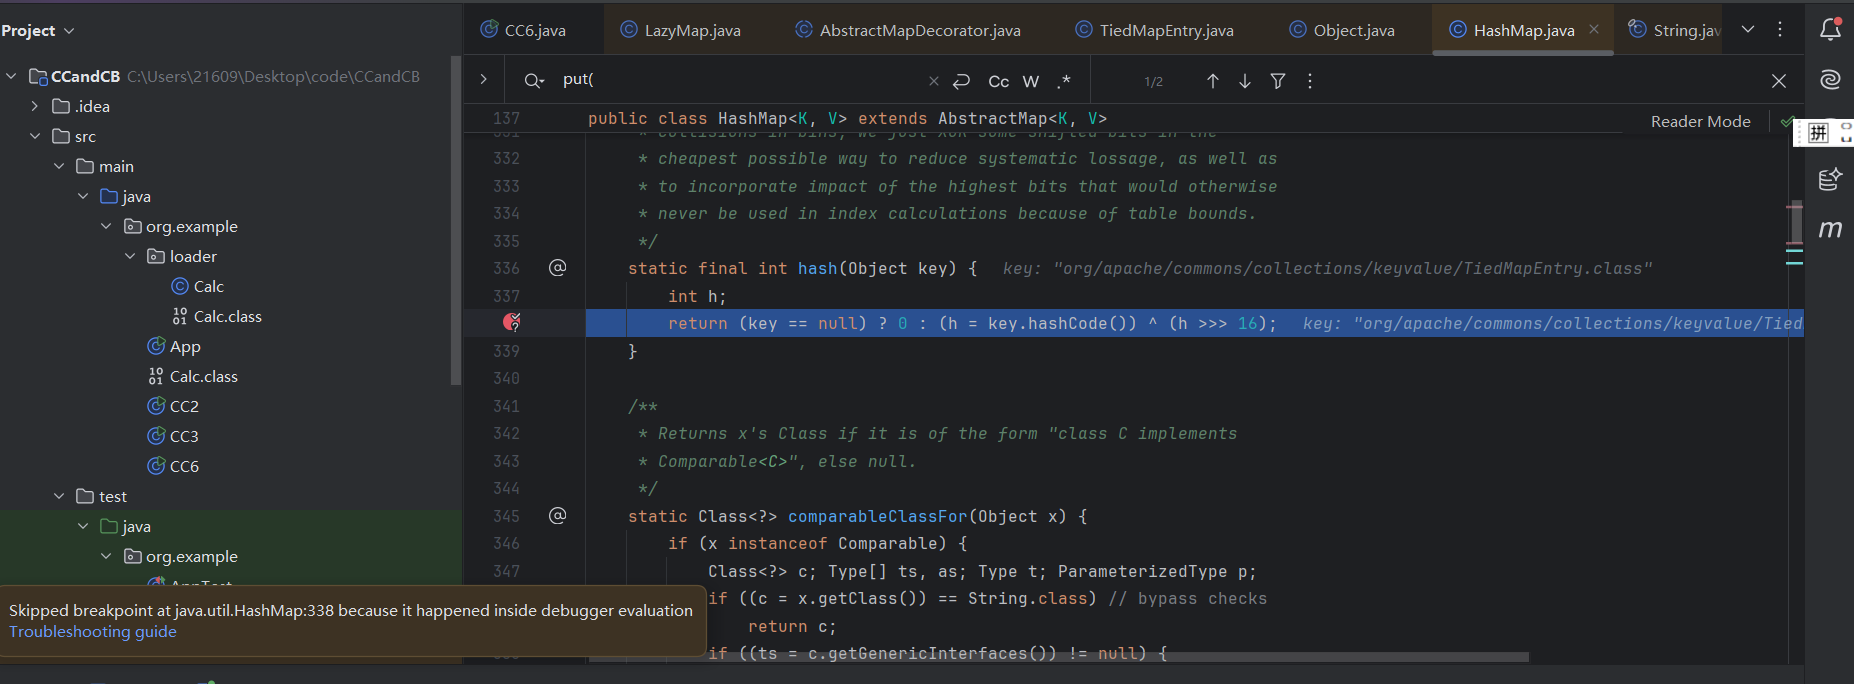The image size is (1854, 684).
Task: Collapse org.example package under main
Action: click(106, 226)
